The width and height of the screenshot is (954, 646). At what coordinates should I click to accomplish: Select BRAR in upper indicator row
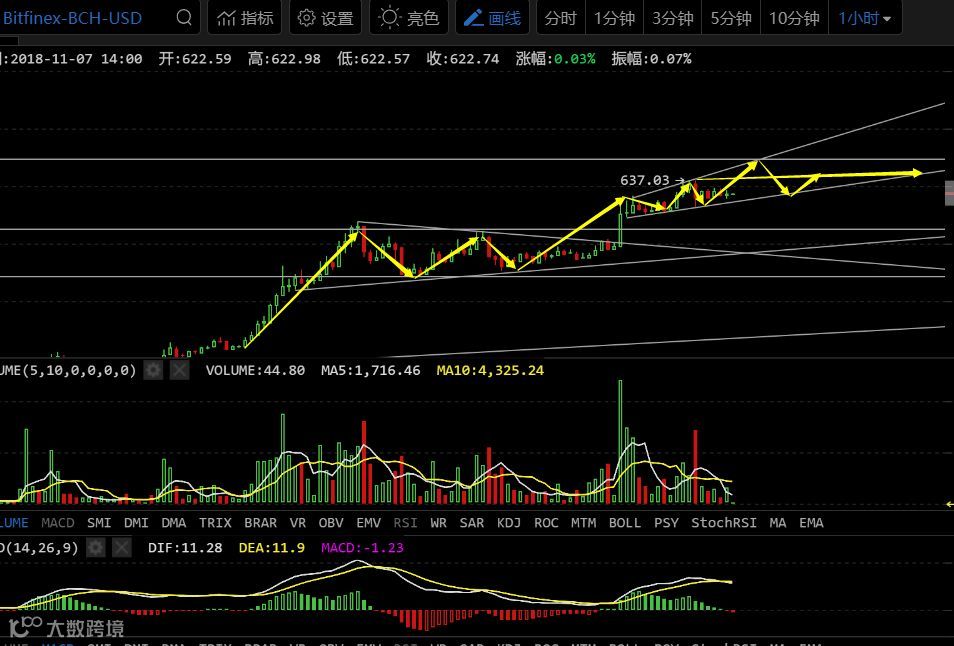click(x=260, y=523)
